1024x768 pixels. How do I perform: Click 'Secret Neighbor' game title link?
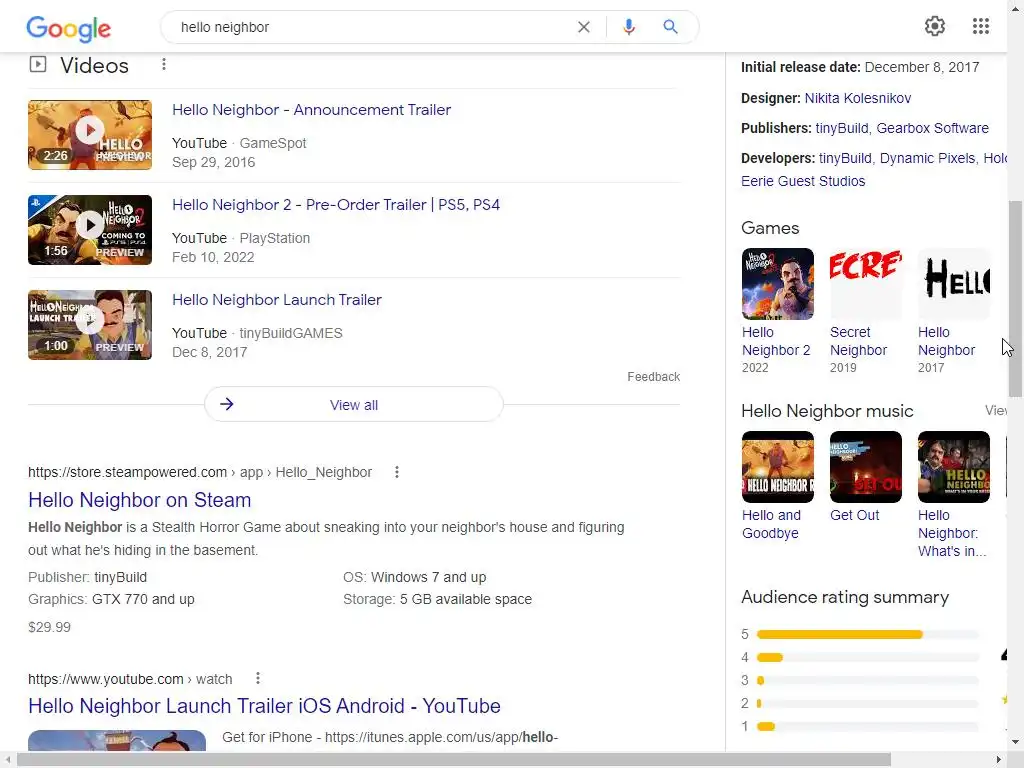click(x=858, y=341)
